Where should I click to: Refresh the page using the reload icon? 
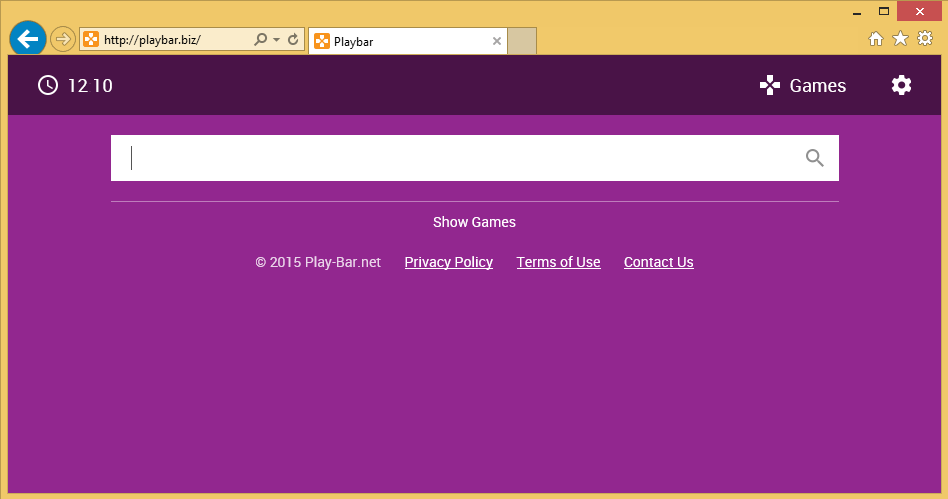[x=293, y=40]
